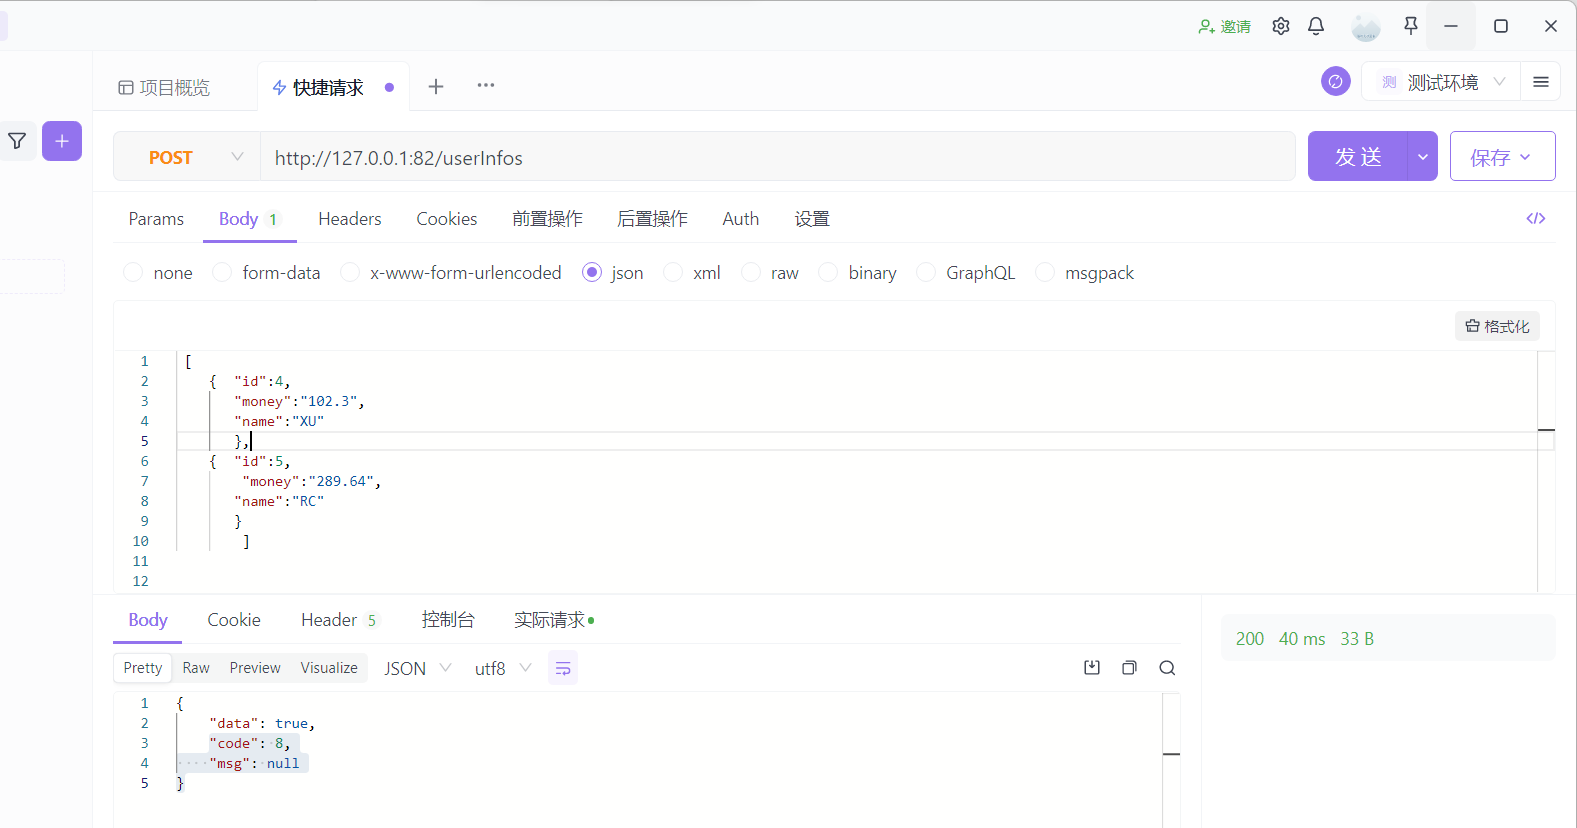This screenshot has height=828, width=1577.
Task: Open the JSON format dropdown
Action: [418, 668]
